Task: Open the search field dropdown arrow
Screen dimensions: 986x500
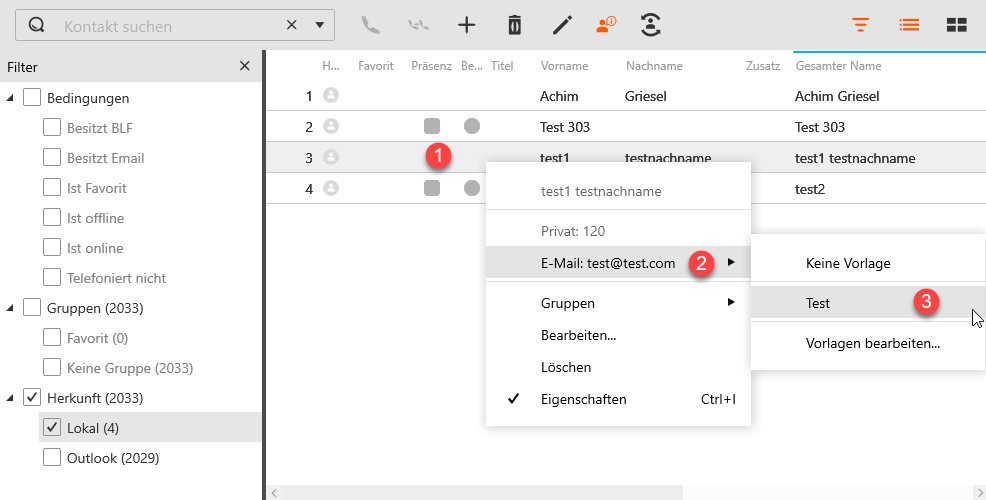Action: pyautogui.click(x=319, y=25)
